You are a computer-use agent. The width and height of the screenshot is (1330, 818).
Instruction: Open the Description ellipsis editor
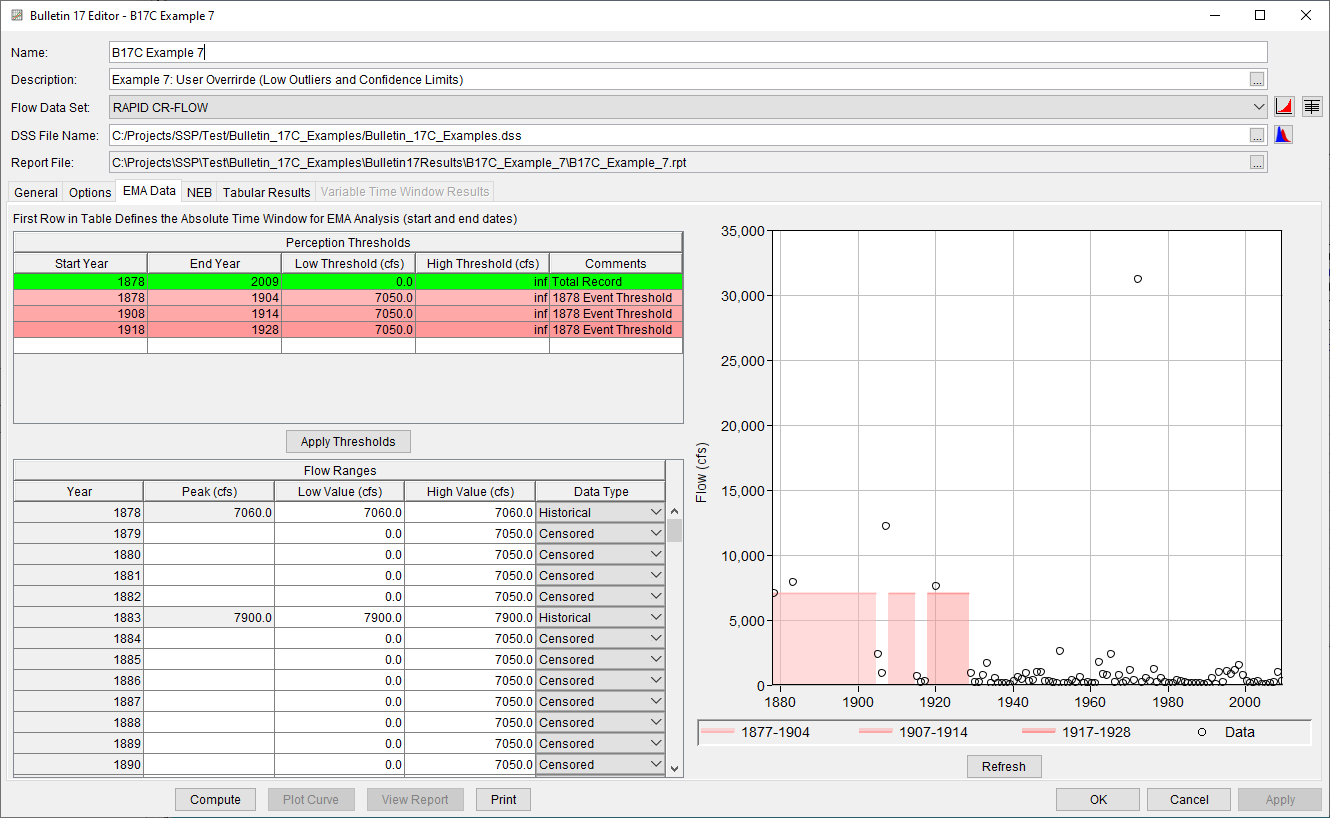point(1257,79)
